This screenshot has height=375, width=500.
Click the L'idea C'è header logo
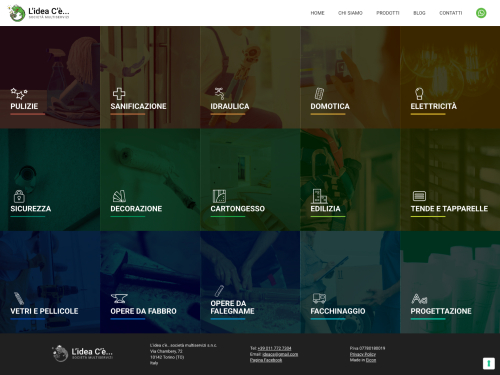pos(39,13)
